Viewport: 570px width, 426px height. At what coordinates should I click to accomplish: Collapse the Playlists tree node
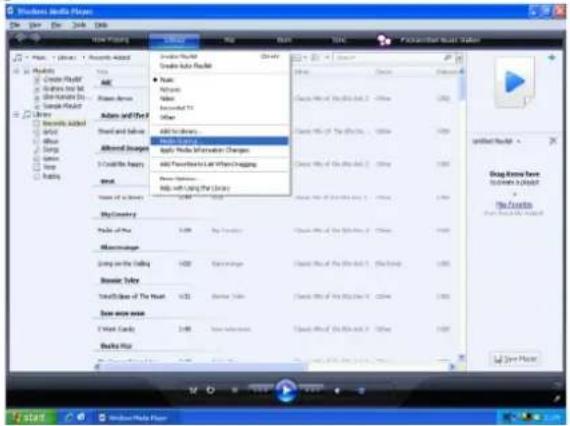coord(16,71)
